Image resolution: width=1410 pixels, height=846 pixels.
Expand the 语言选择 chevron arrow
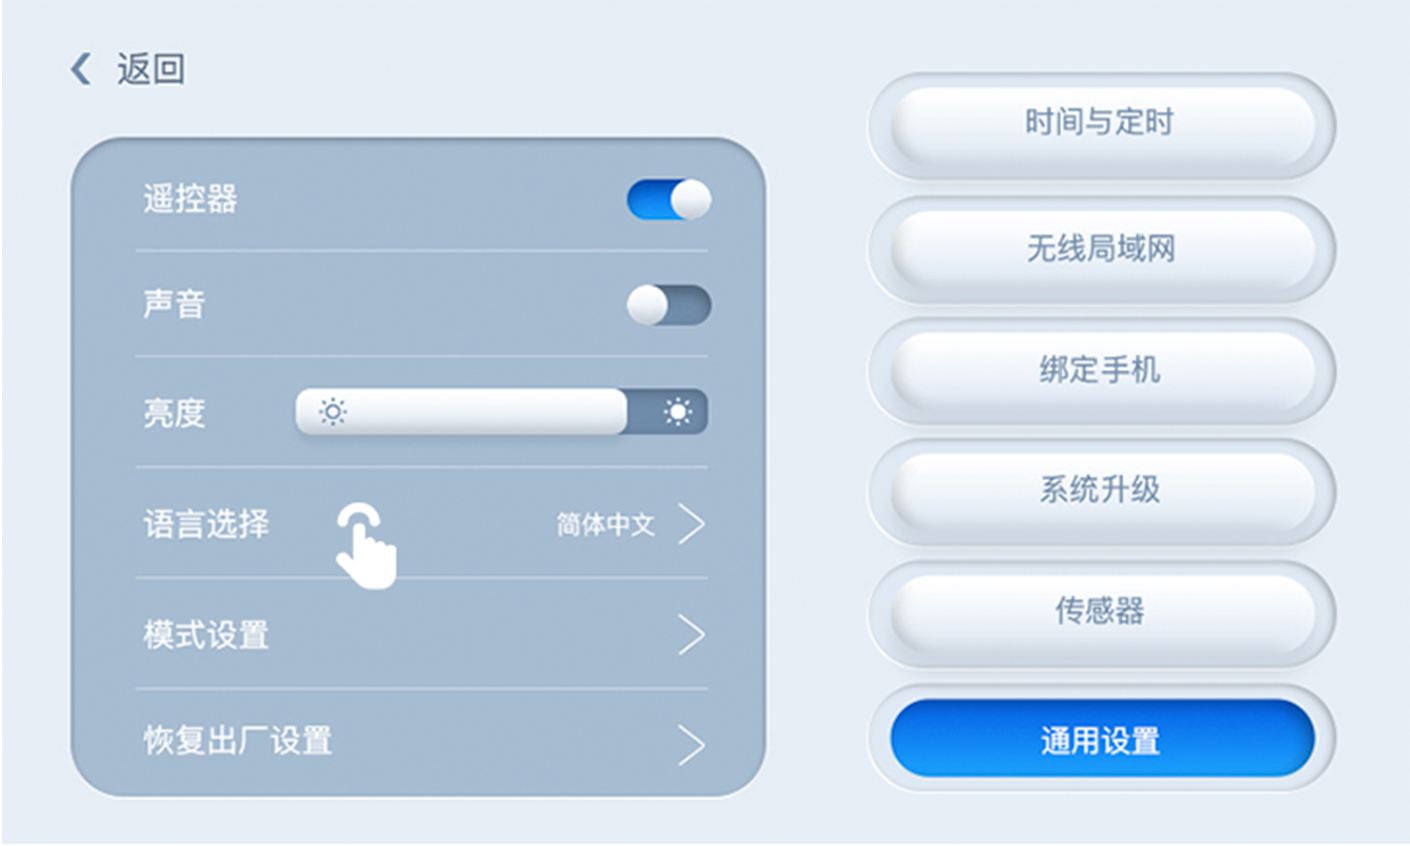(692, 523)
